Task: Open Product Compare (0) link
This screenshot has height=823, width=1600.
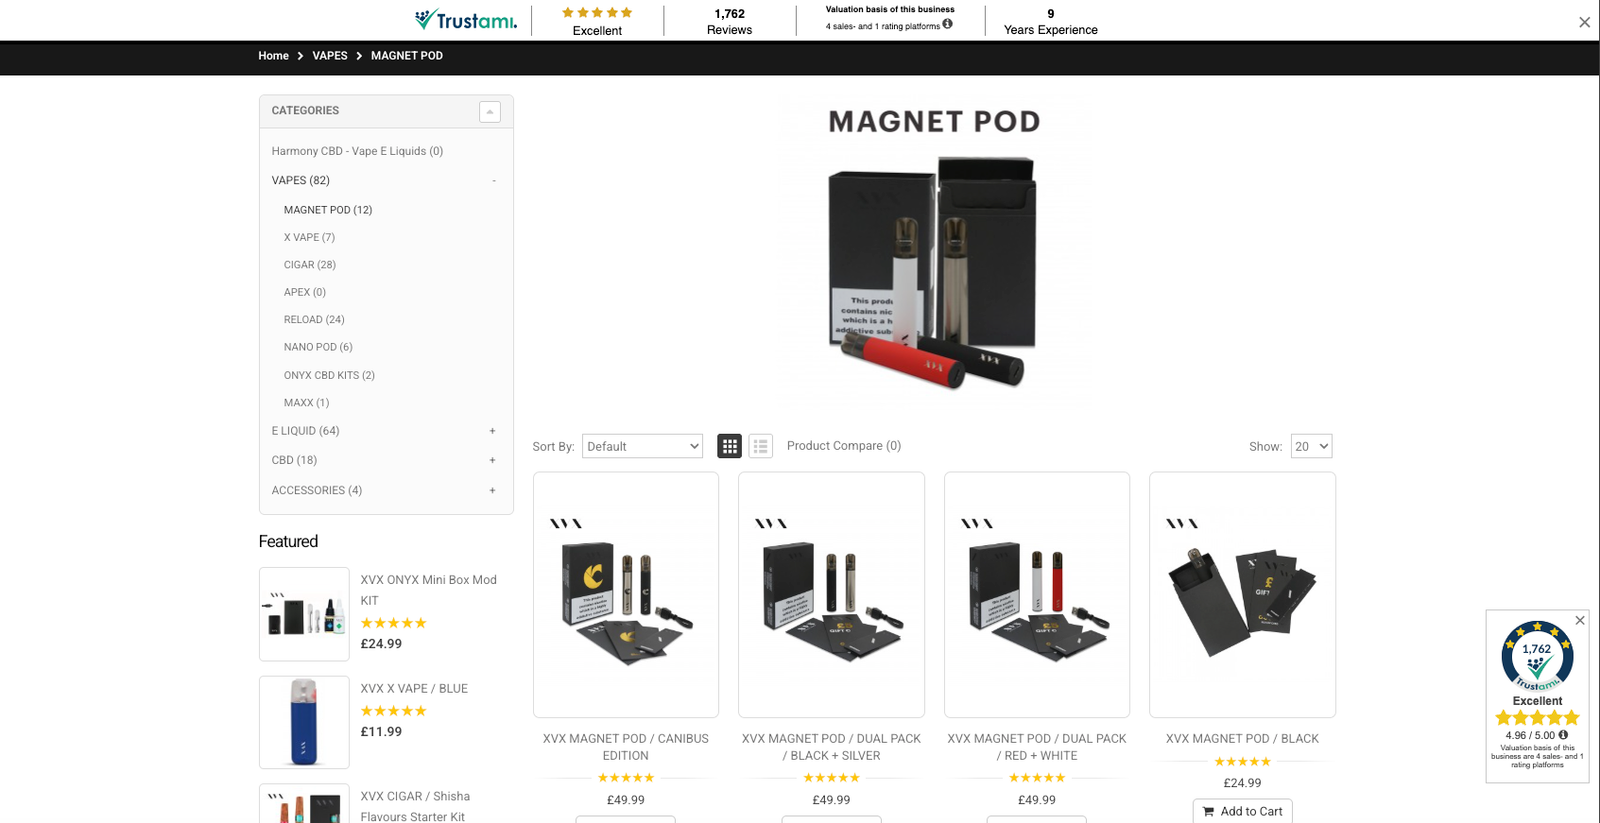Action: pyautogui.click(x=844, y=446)
